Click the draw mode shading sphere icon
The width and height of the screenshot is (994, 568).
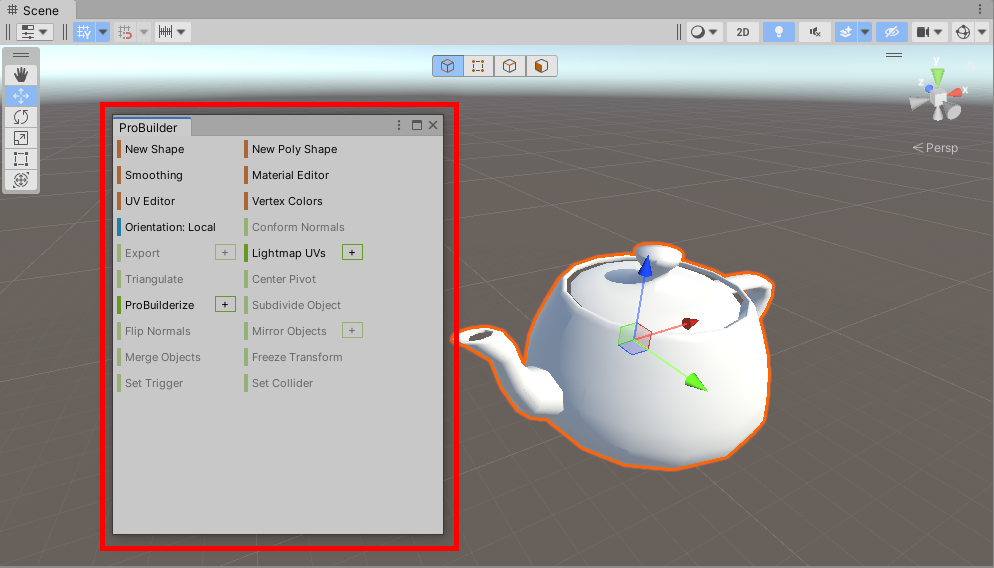[x=698, y=32]
